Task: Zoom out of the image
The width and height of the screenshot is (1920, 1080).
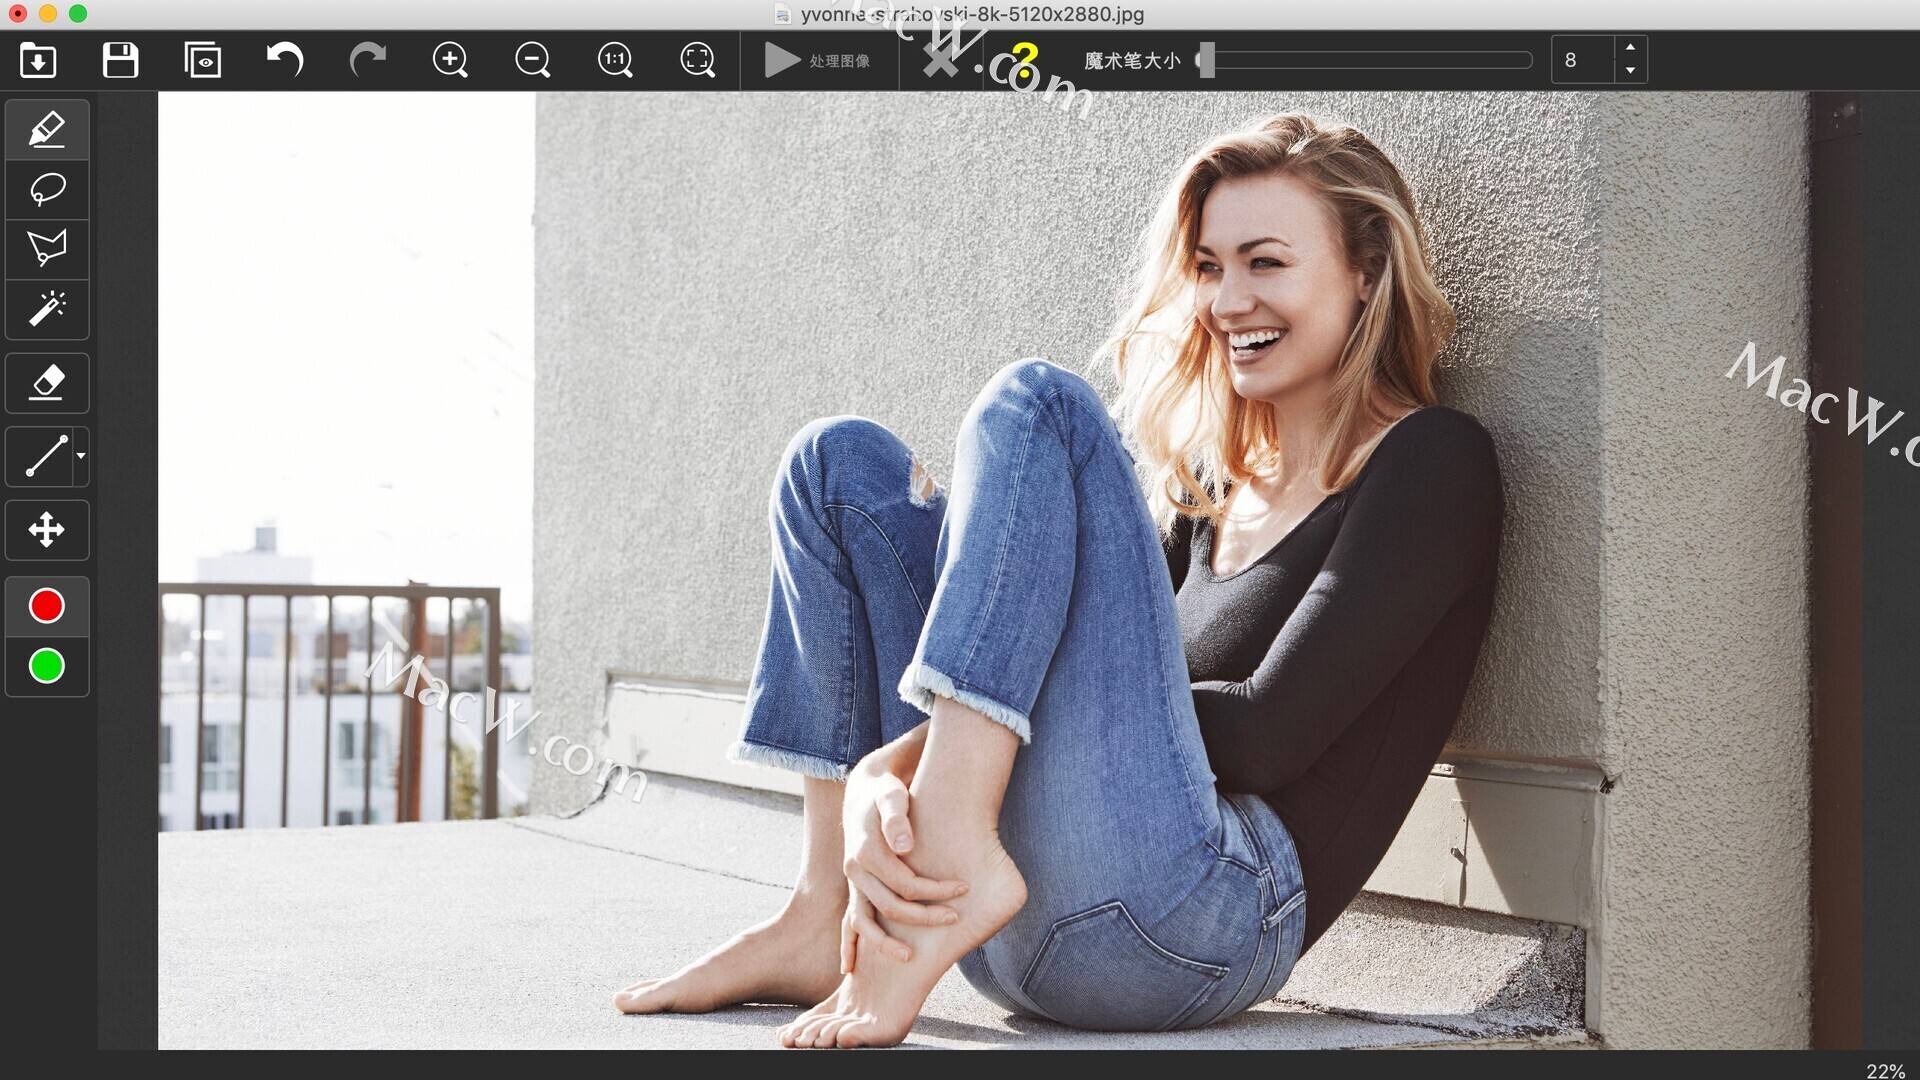Action: (533, 60)
